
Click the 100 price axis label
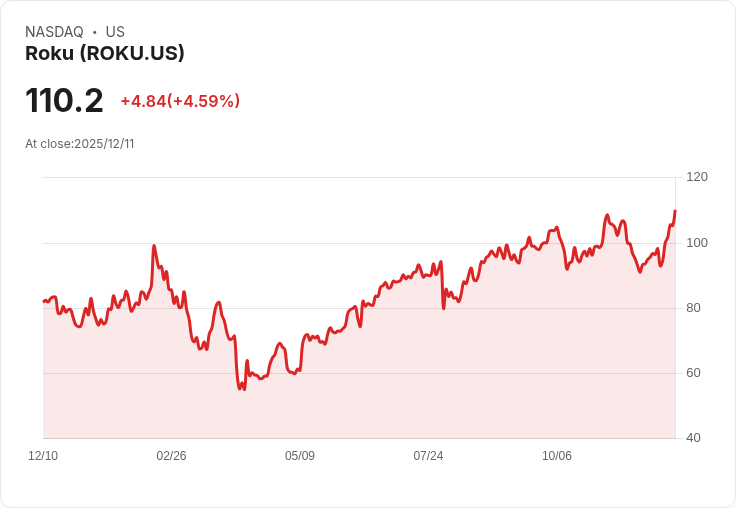[x=697, y=243]
